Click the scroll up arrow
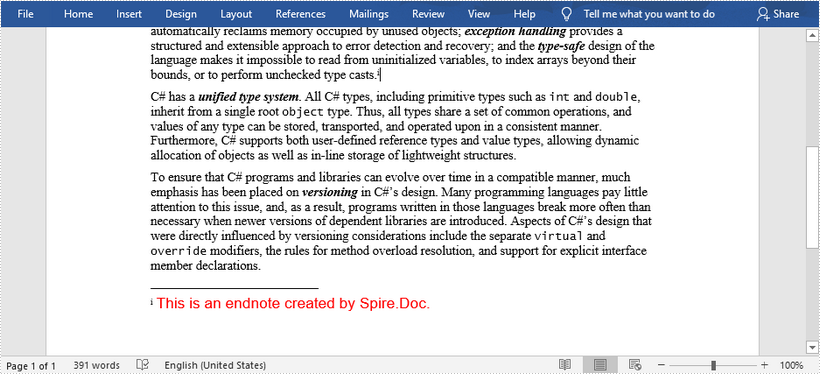820x374 pixels. tap(811, 36)
